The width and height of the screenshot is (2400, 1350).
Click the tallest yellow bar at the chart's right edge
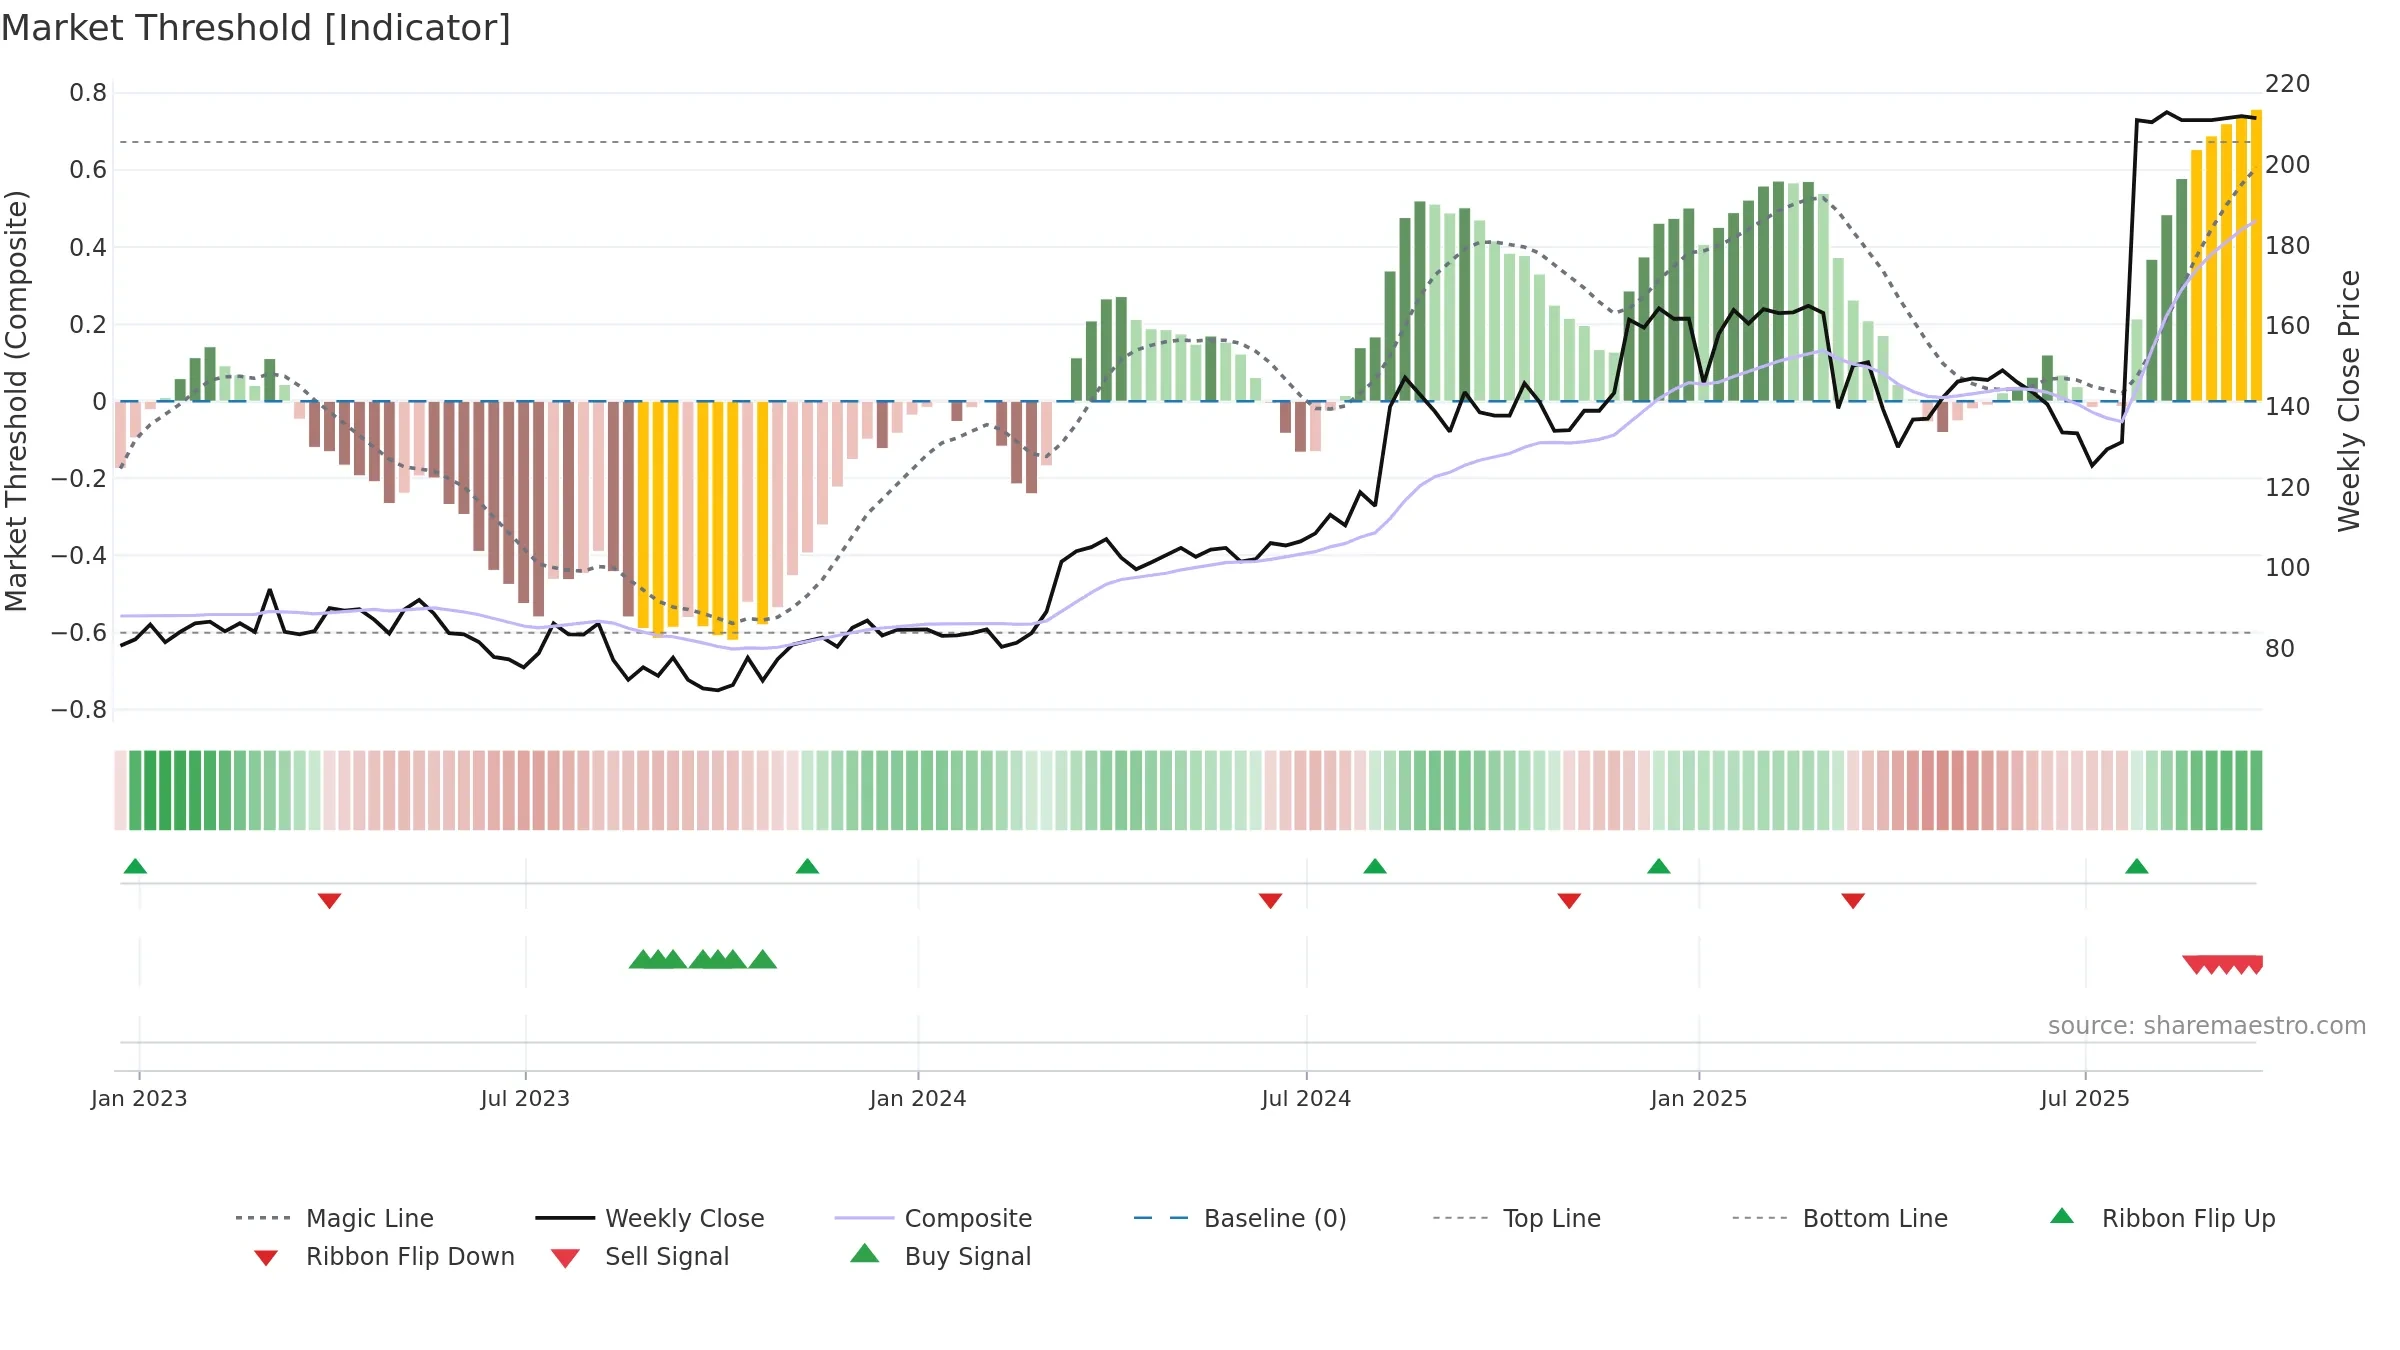(2256, 255)
